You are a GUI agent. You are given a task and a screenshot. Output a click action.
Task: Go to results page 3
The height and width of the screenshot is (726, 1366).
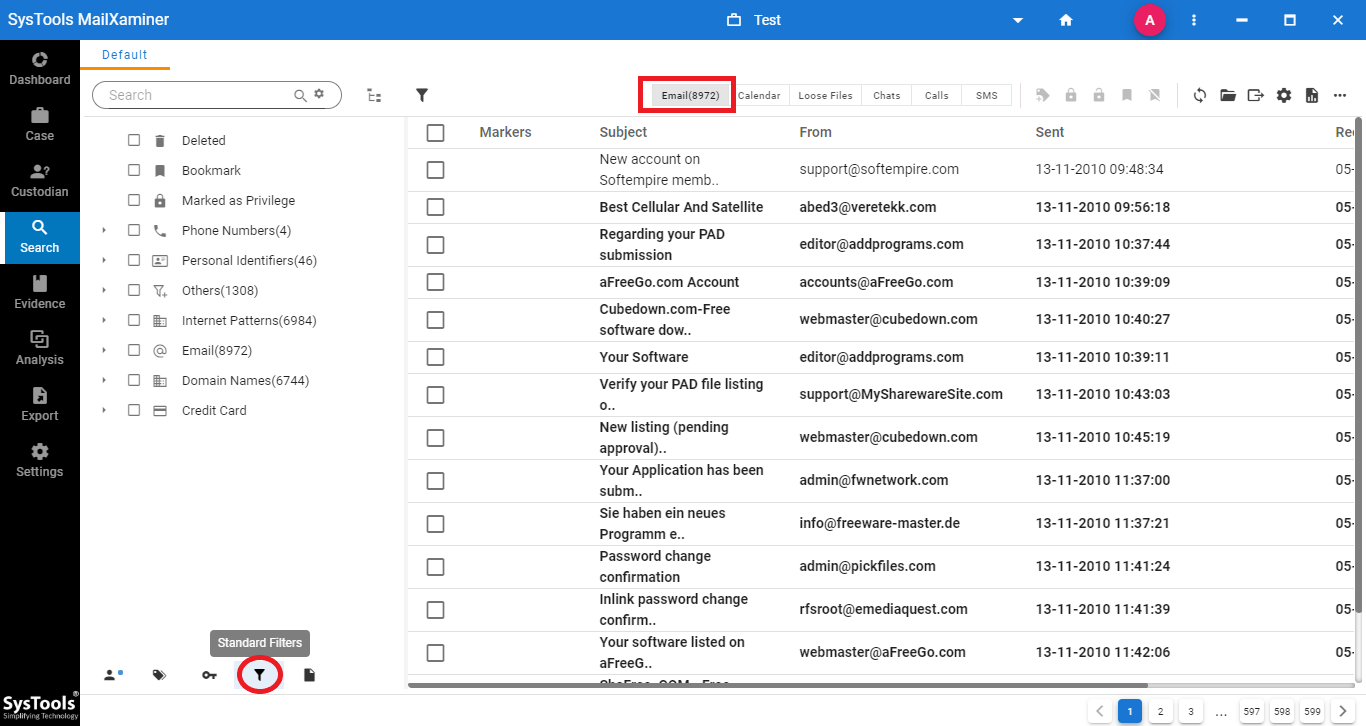1190,712
